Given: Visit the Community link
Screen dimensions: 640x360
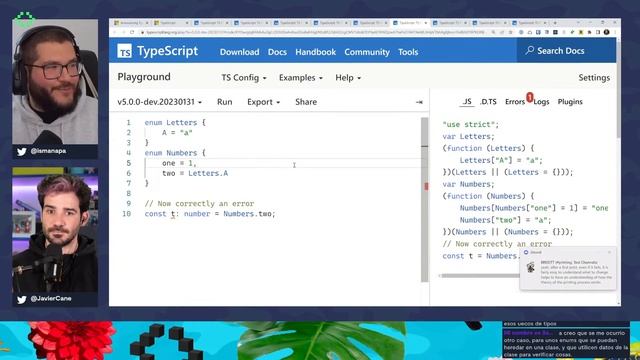Looking at the screenshot, I should (367, 52).
